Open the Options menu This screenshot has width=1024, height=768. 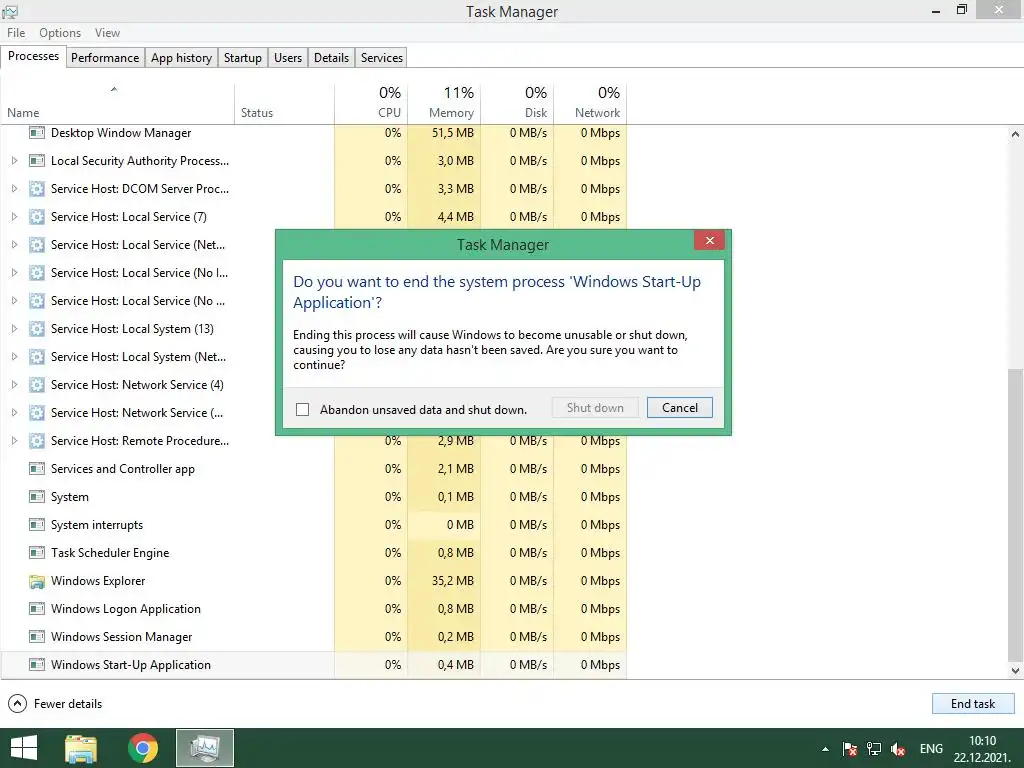pos(60,33)
